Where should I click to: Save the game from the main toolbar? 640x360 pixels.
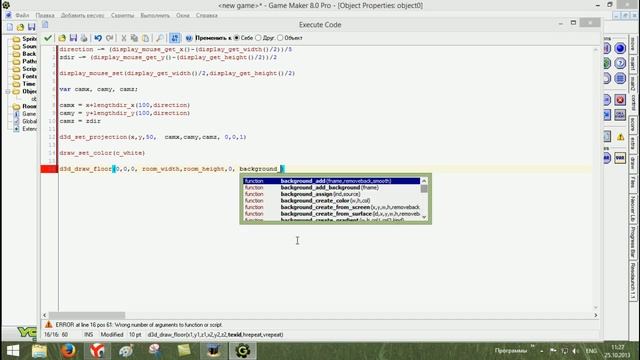point(31,27)
